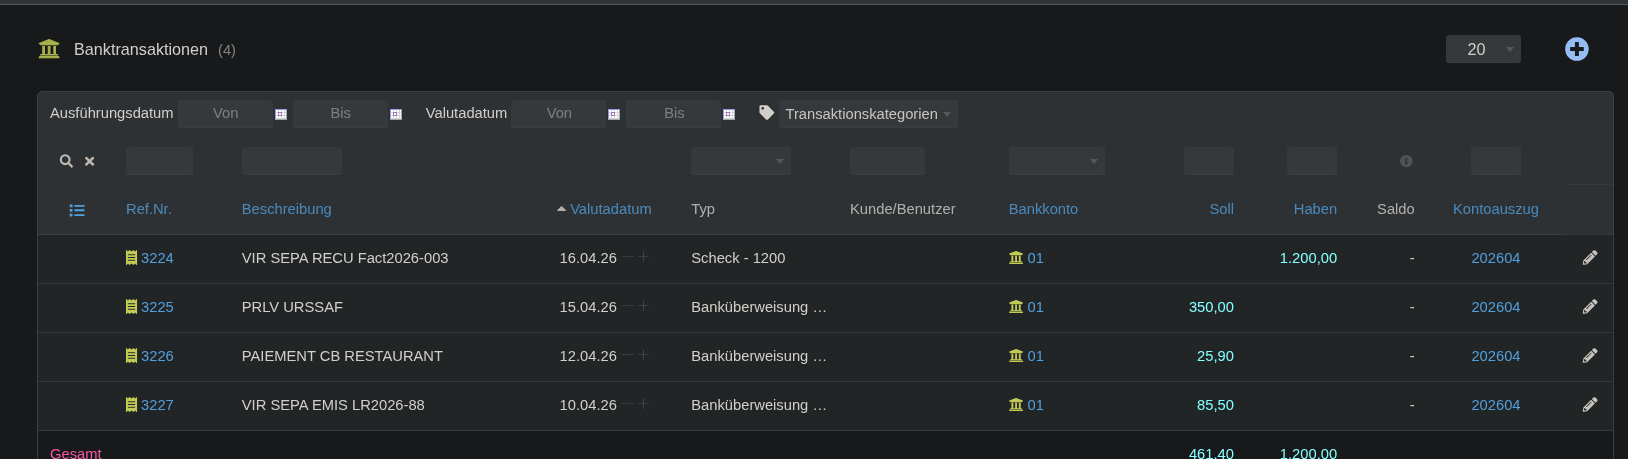
Task: Click edit pencil for transaction 3224
Action: pyautogui.click(x=1590, y=258)
